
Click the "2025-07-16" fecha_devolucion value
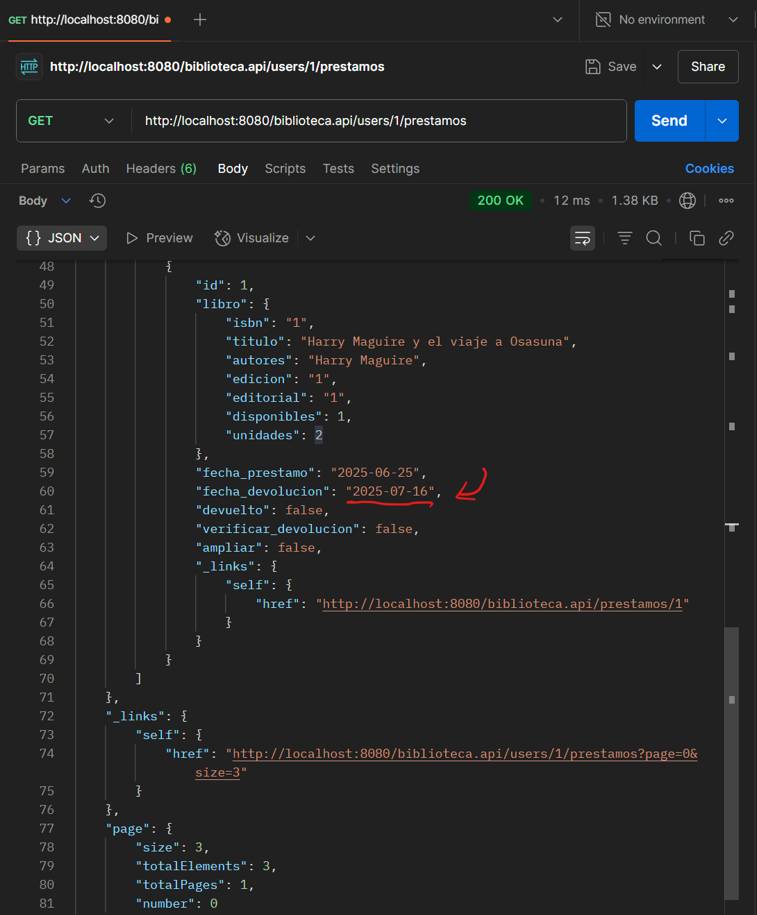point(390,491)
